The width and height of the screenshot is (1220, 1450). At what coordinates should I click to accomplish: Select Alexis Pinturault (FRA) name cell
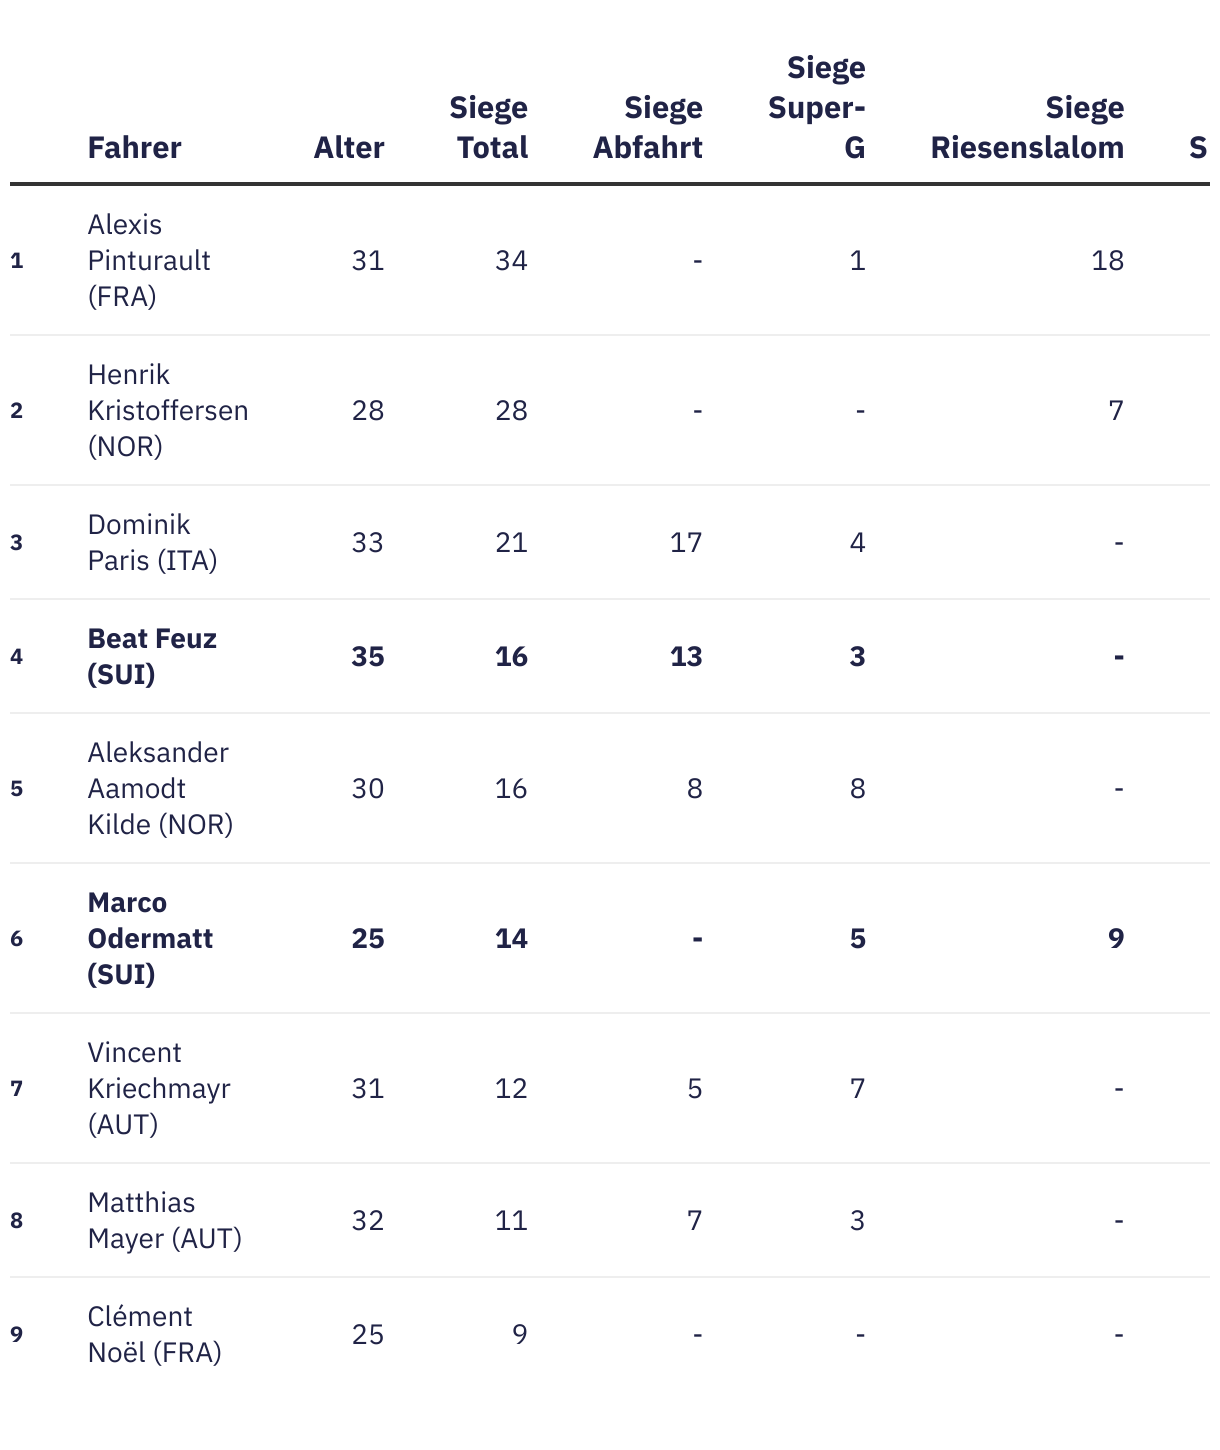(x=149, y=260)
